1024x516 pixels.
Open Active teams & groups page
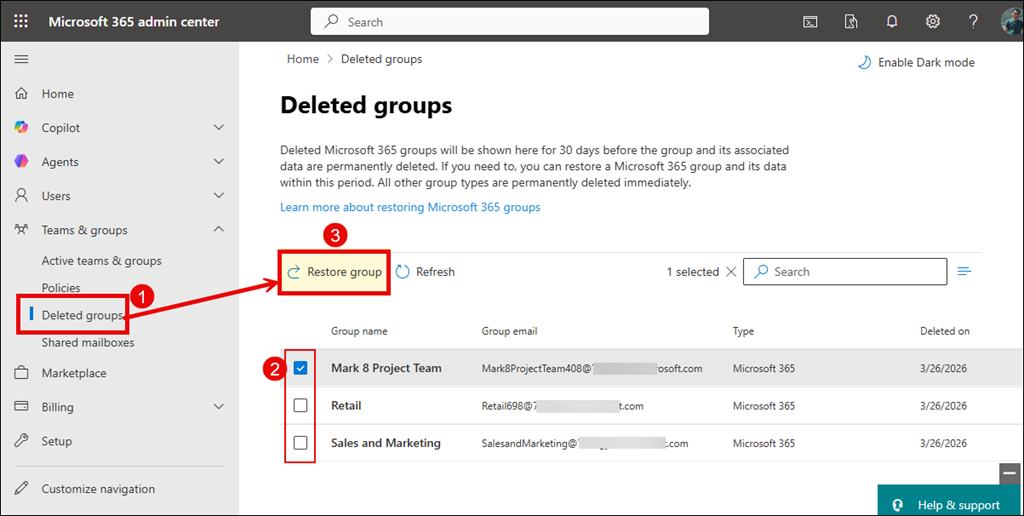coord(101,261)
